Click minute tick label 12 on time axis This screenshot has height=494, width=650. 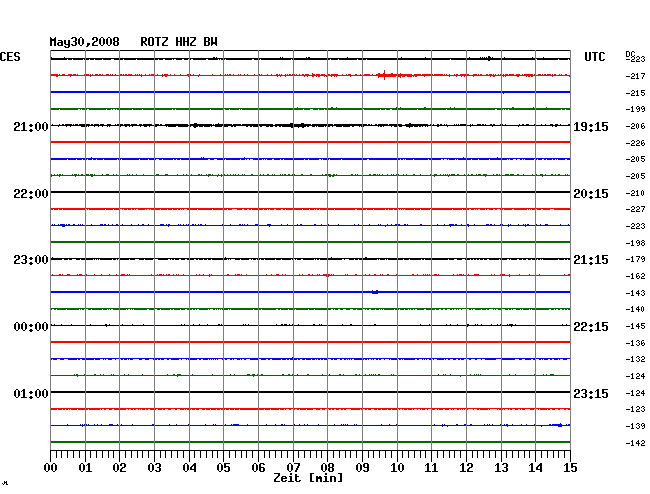point(466,468)
